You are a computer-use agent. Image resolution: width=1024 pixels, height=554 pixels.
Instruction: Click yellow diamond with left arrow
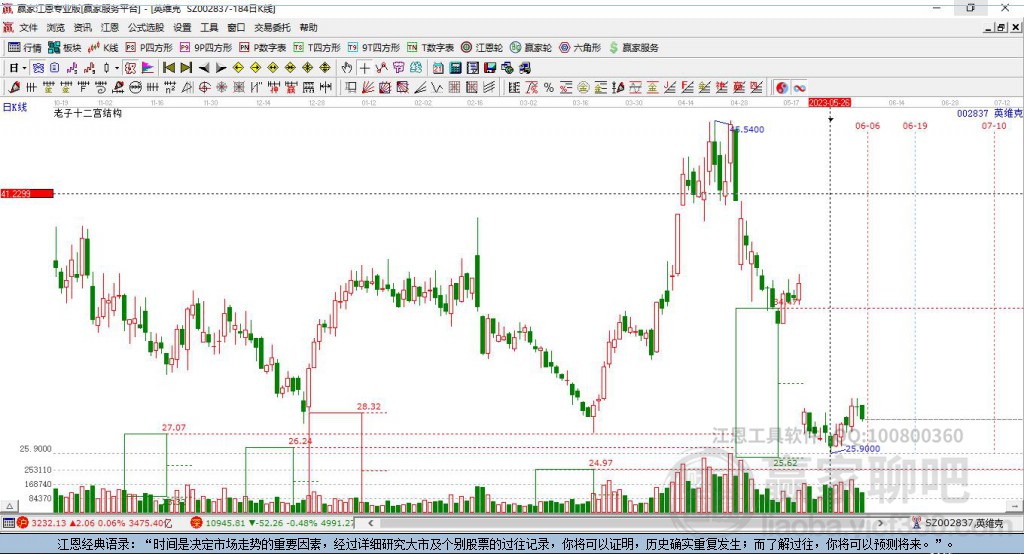(x=238, y=68)
